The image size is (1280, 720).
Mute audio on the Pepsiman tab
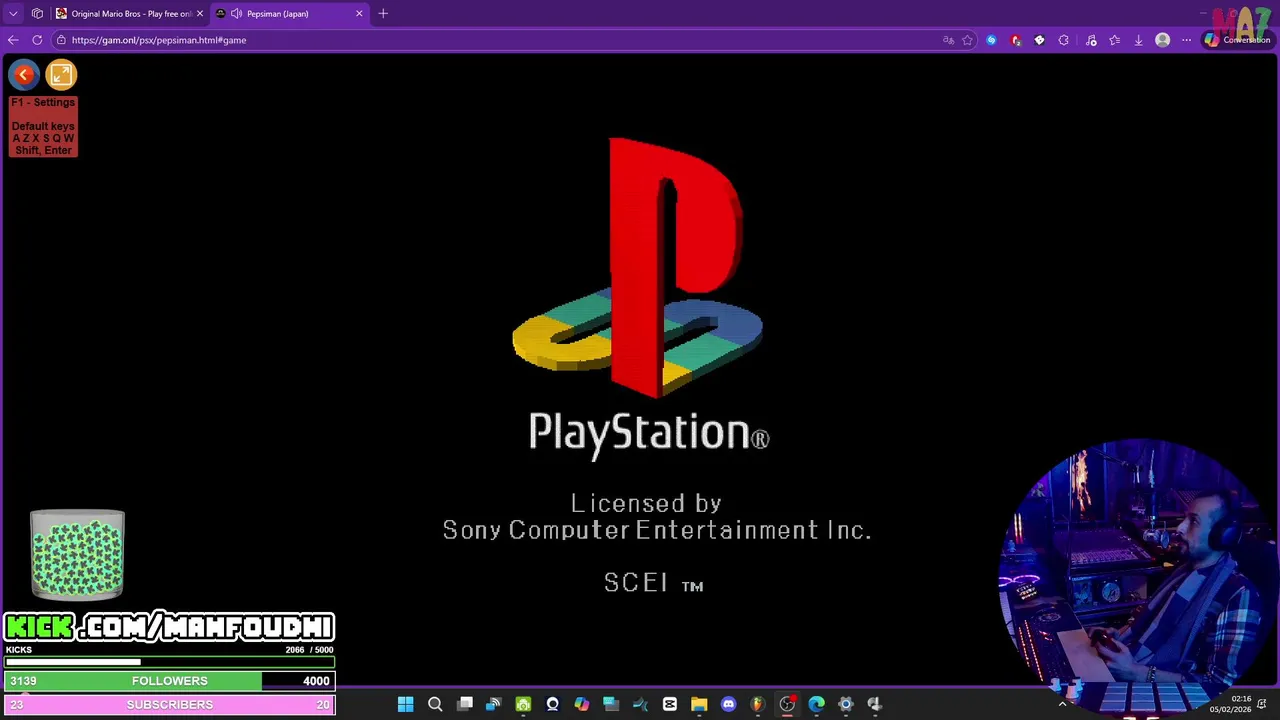tap(236, 14)
